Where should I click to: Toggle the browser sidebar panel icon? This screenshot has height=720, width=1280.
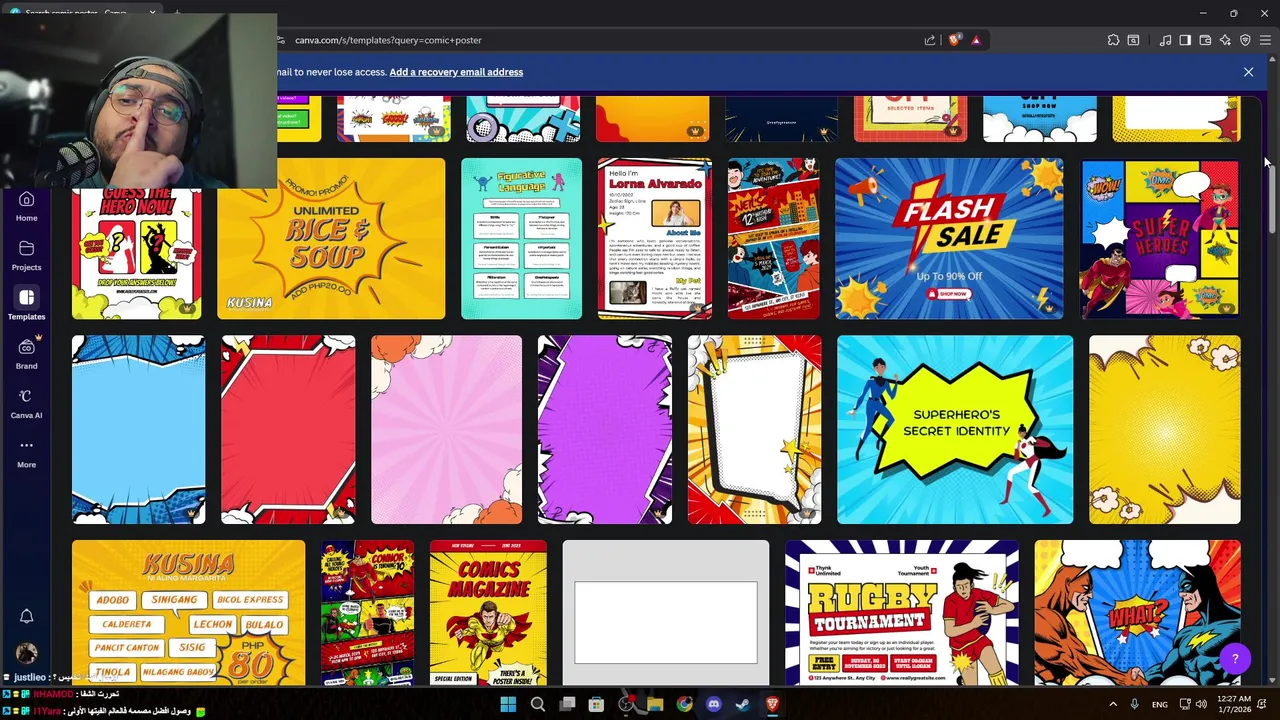(1185, 40)
